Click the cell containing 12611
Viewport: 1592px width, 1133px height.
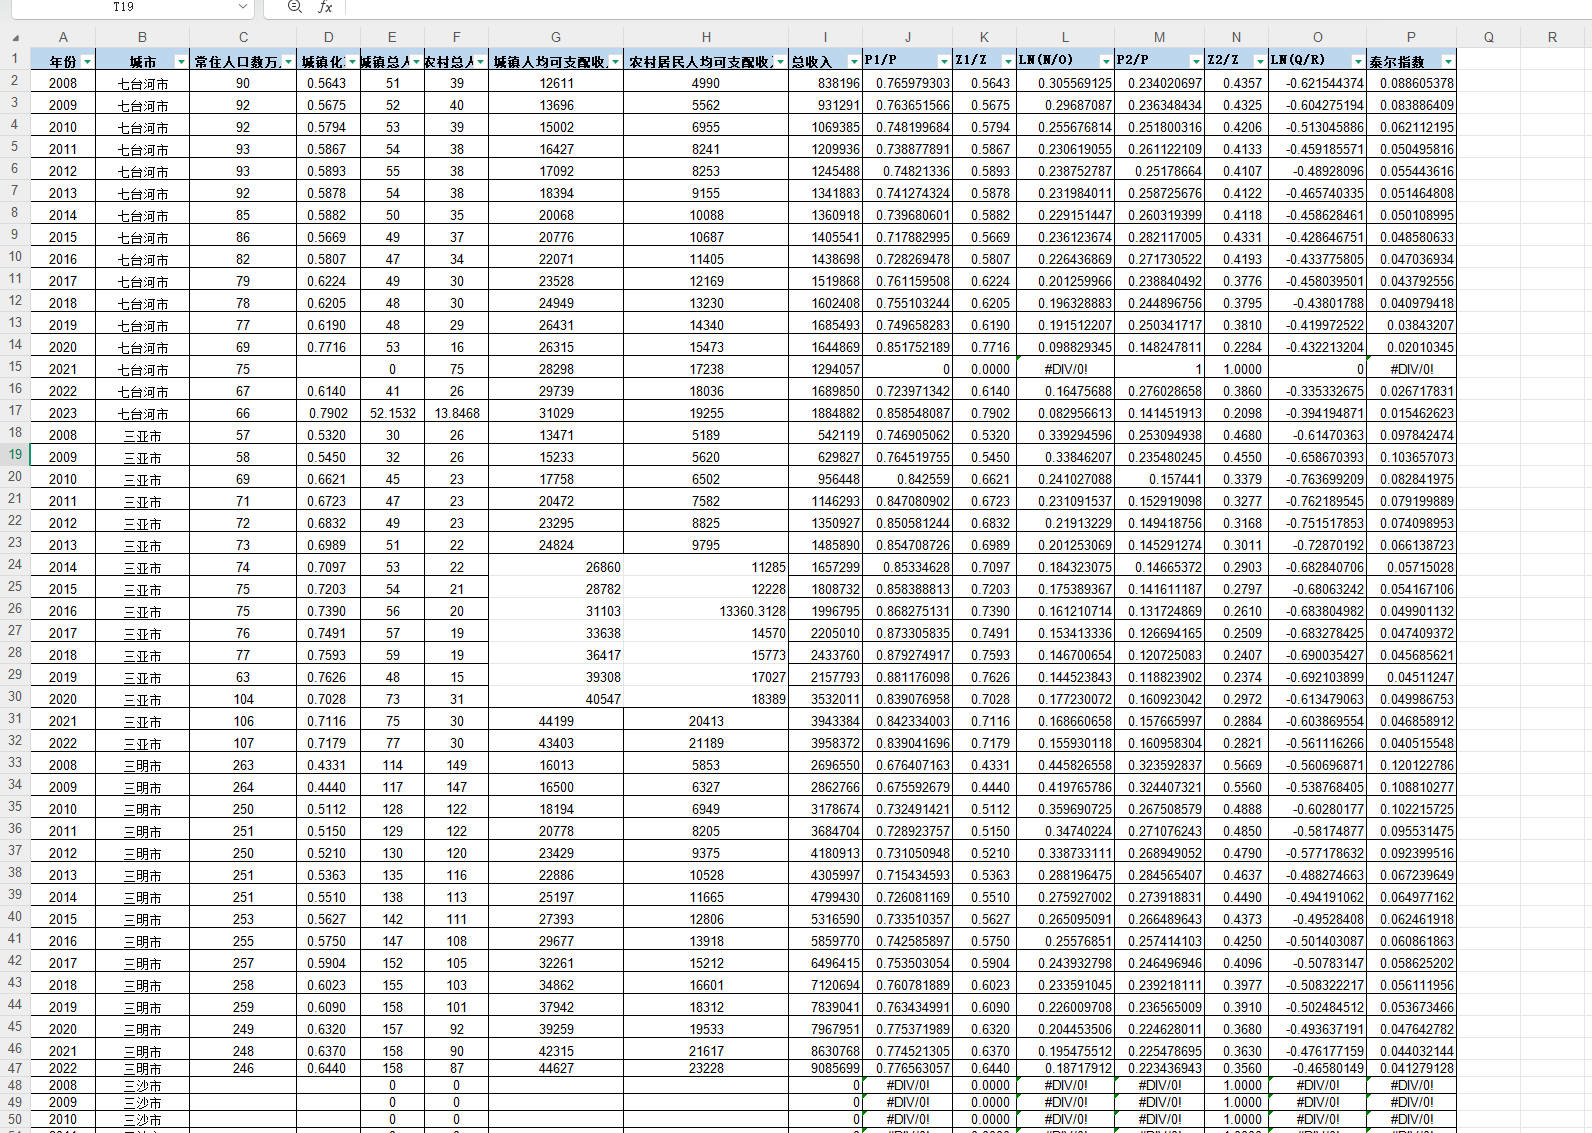click(x=556, y=83)
